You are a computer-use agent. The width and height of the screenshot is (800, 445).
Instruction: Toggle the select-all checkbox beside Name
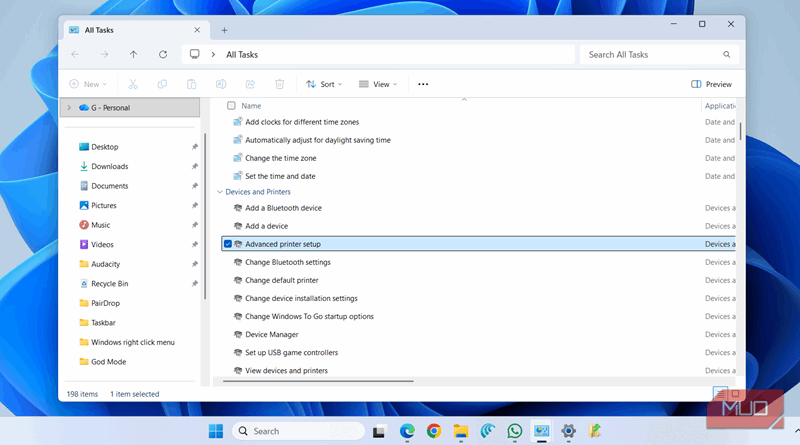[232, 105]
